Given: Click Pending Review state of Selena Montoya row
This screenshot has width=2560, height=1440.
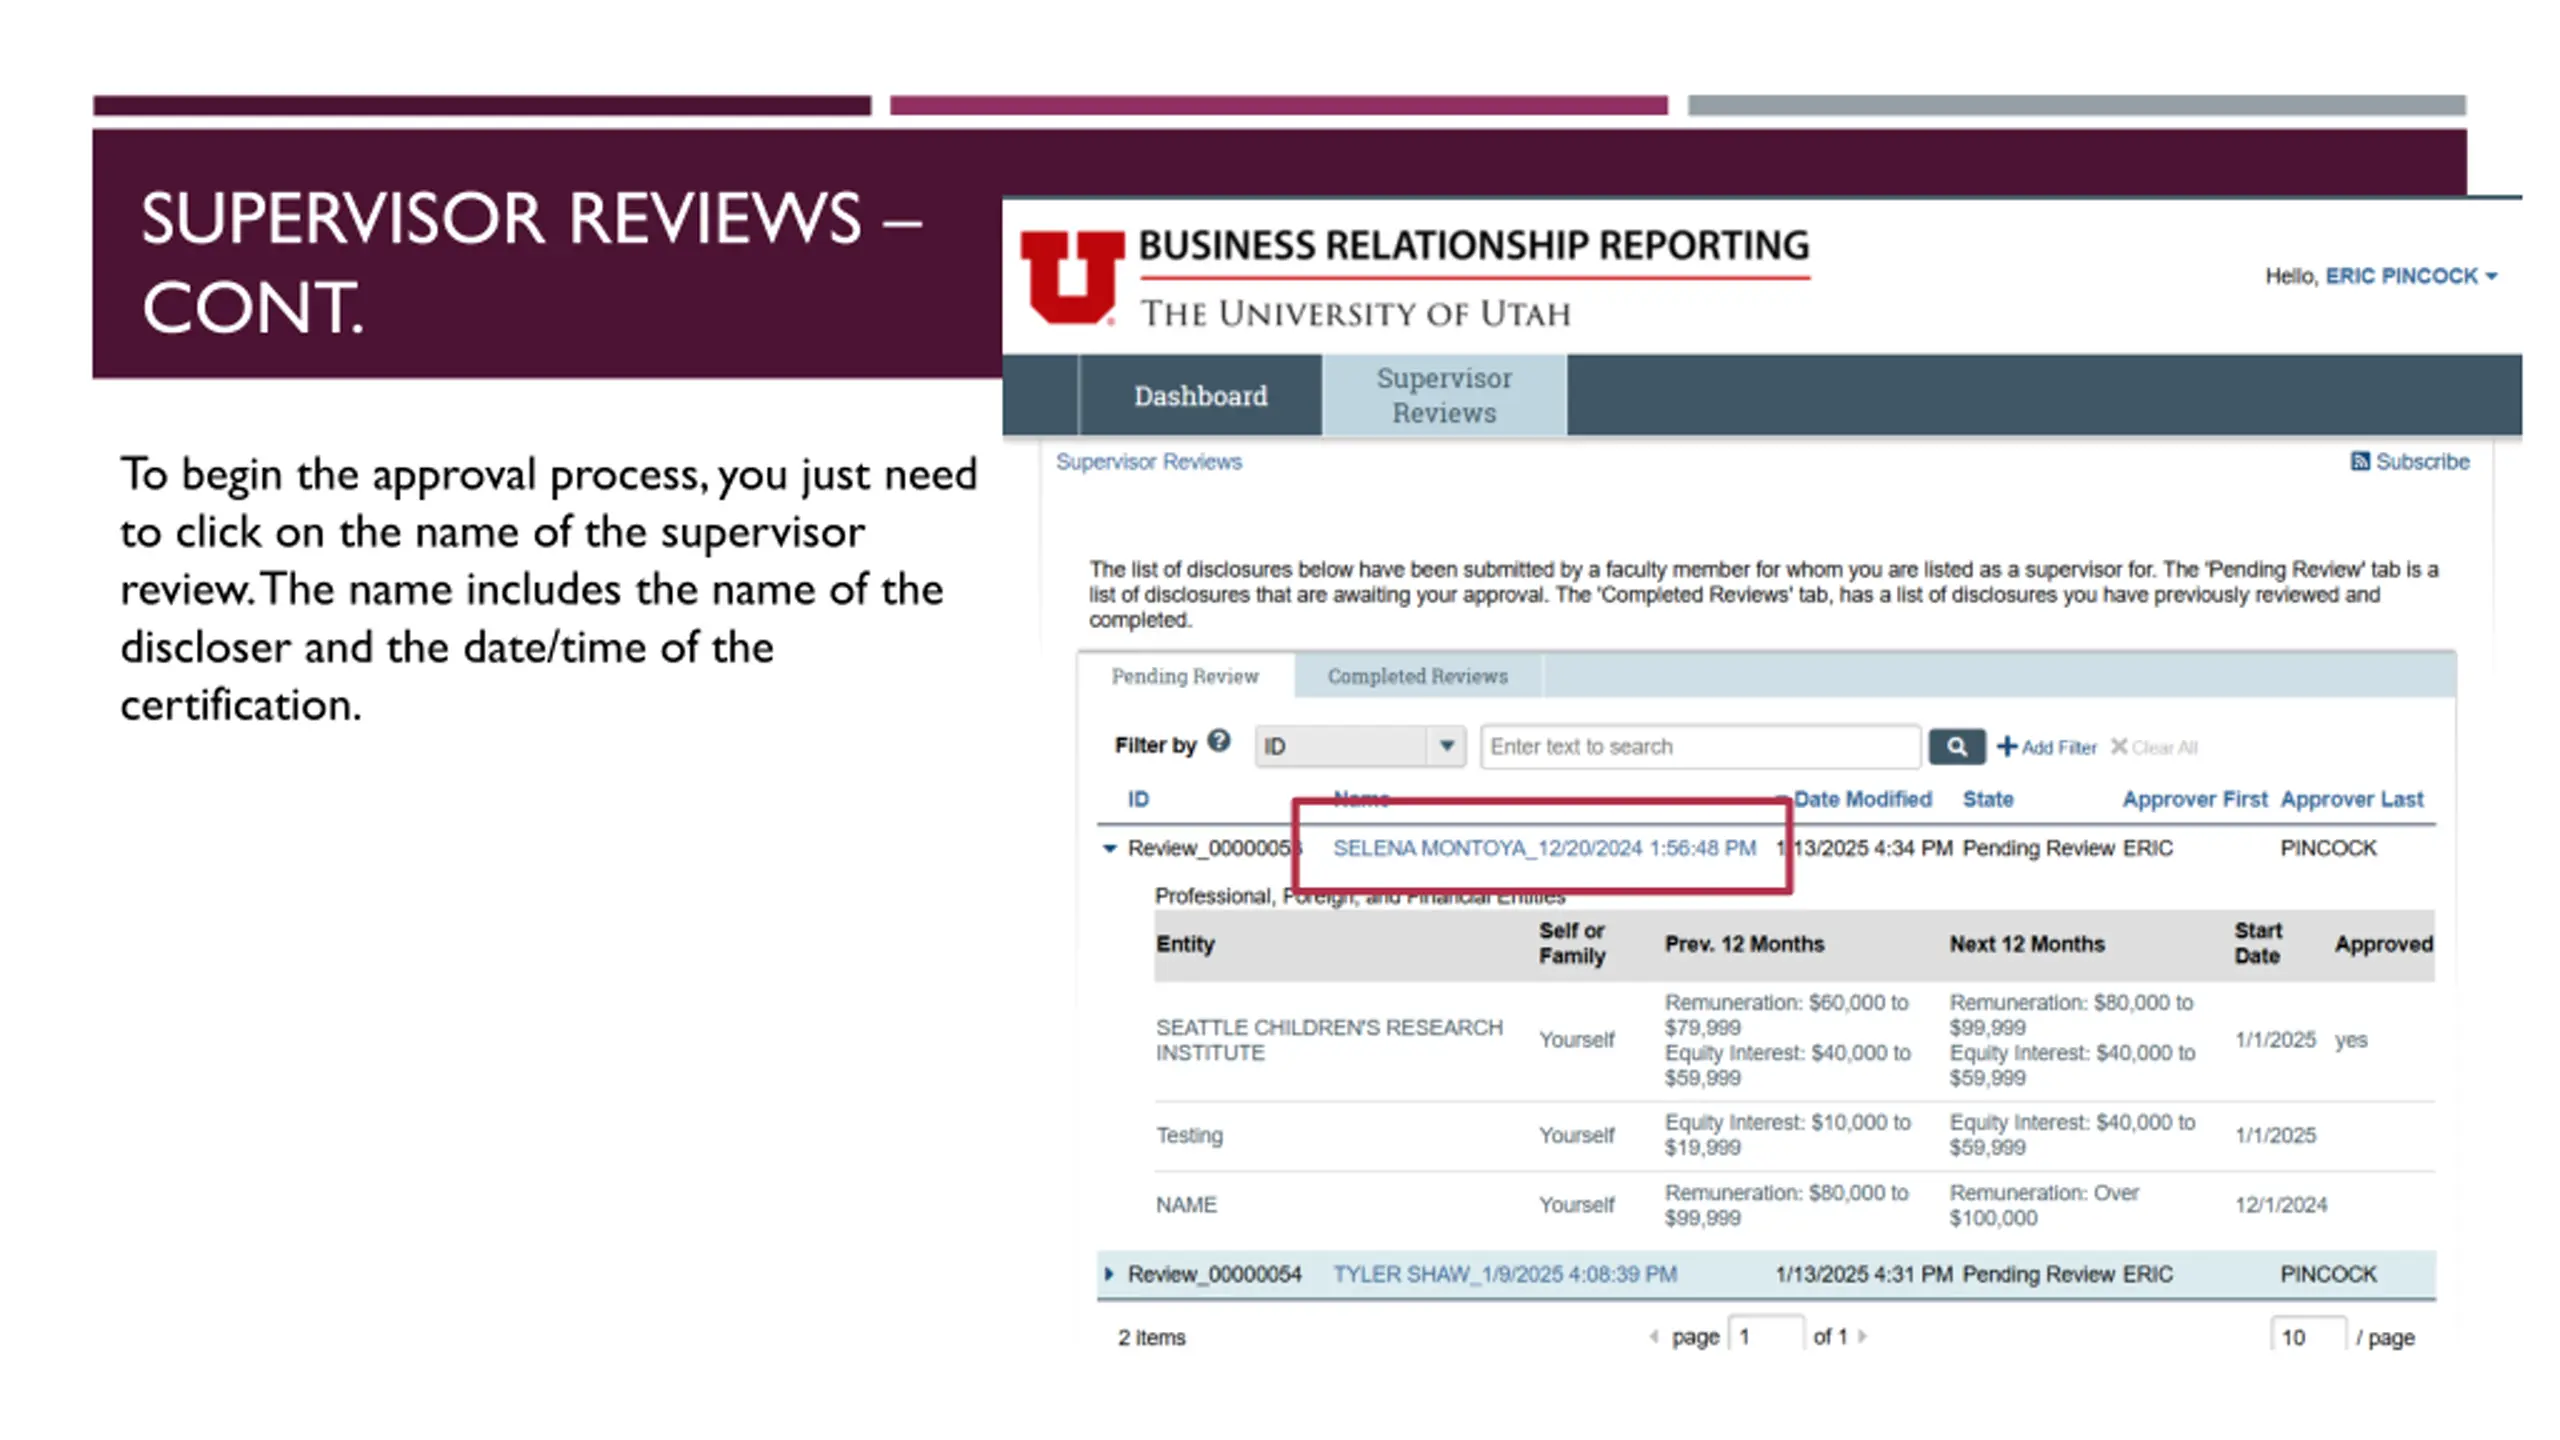Looking at the screenshot, I should 2038,848.
